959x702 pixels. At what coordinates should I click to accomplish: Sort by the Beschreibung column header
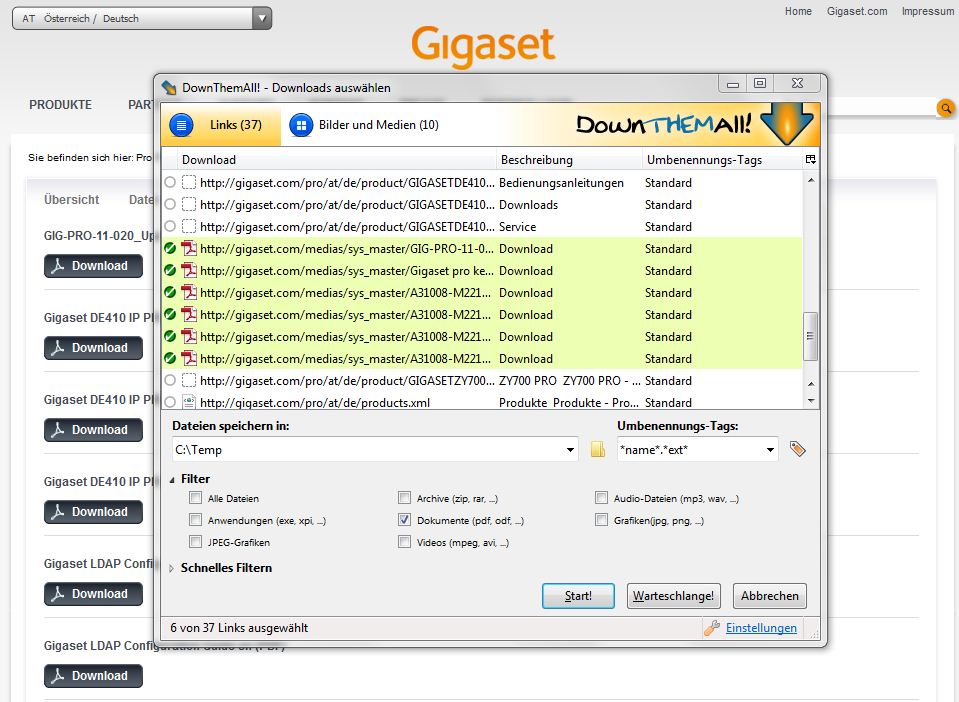click(569, 160)
